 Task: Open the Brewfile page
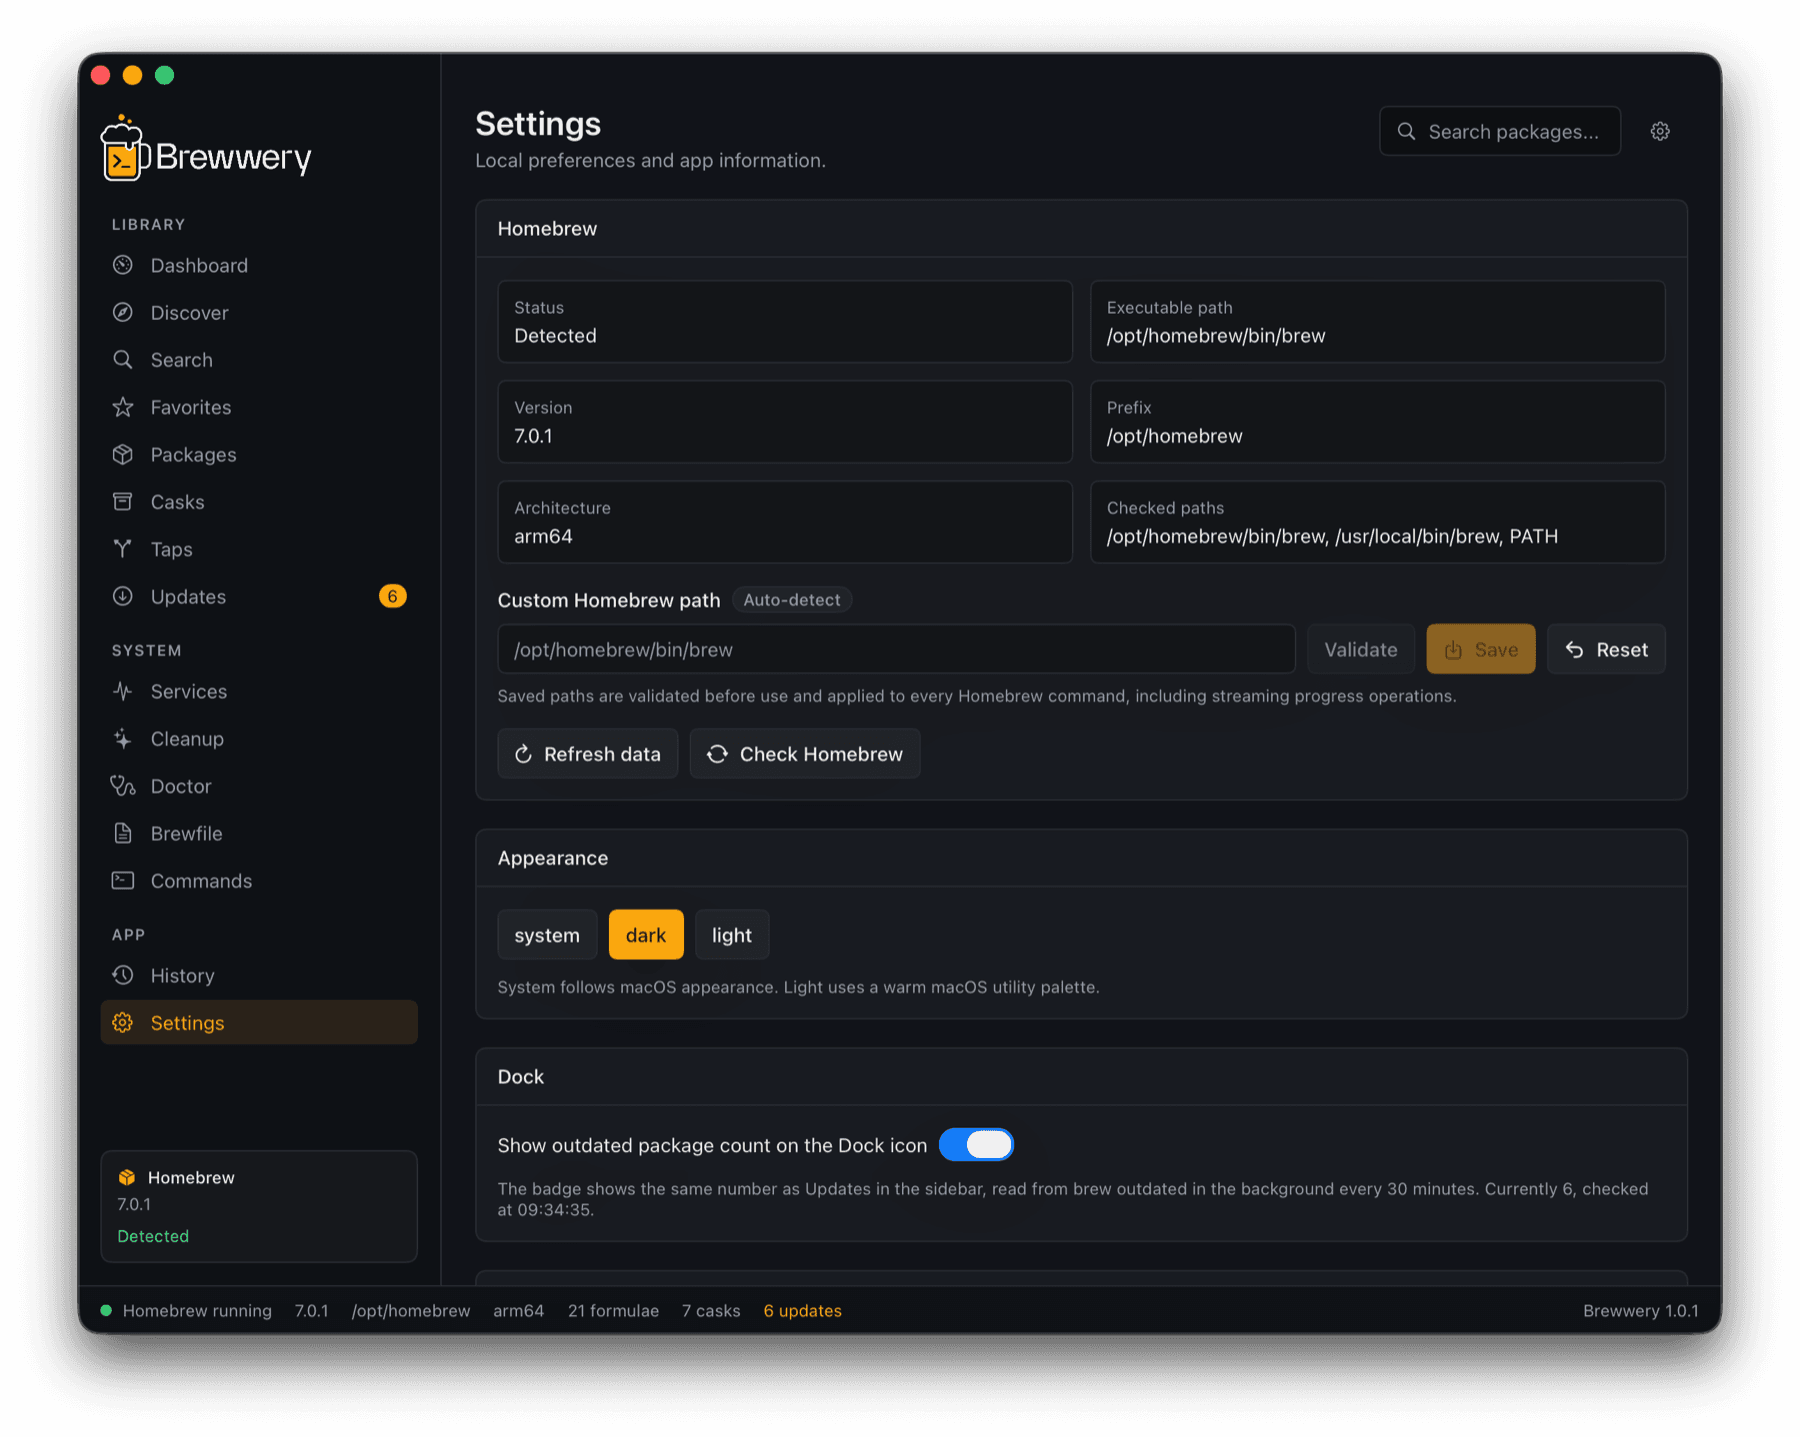259,833
